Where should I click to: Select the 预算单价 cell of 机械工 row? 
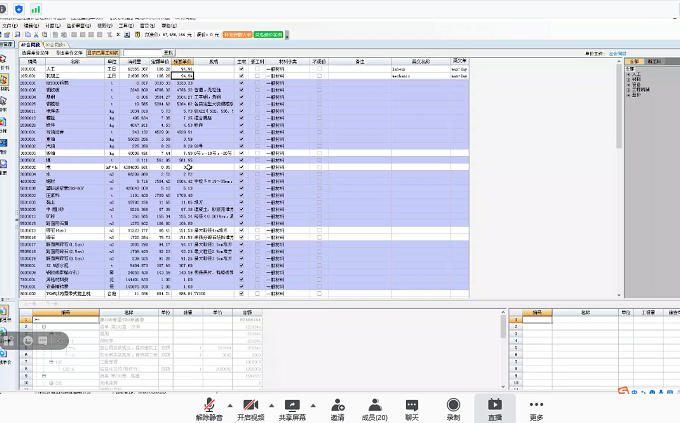(x=183, y=76)
